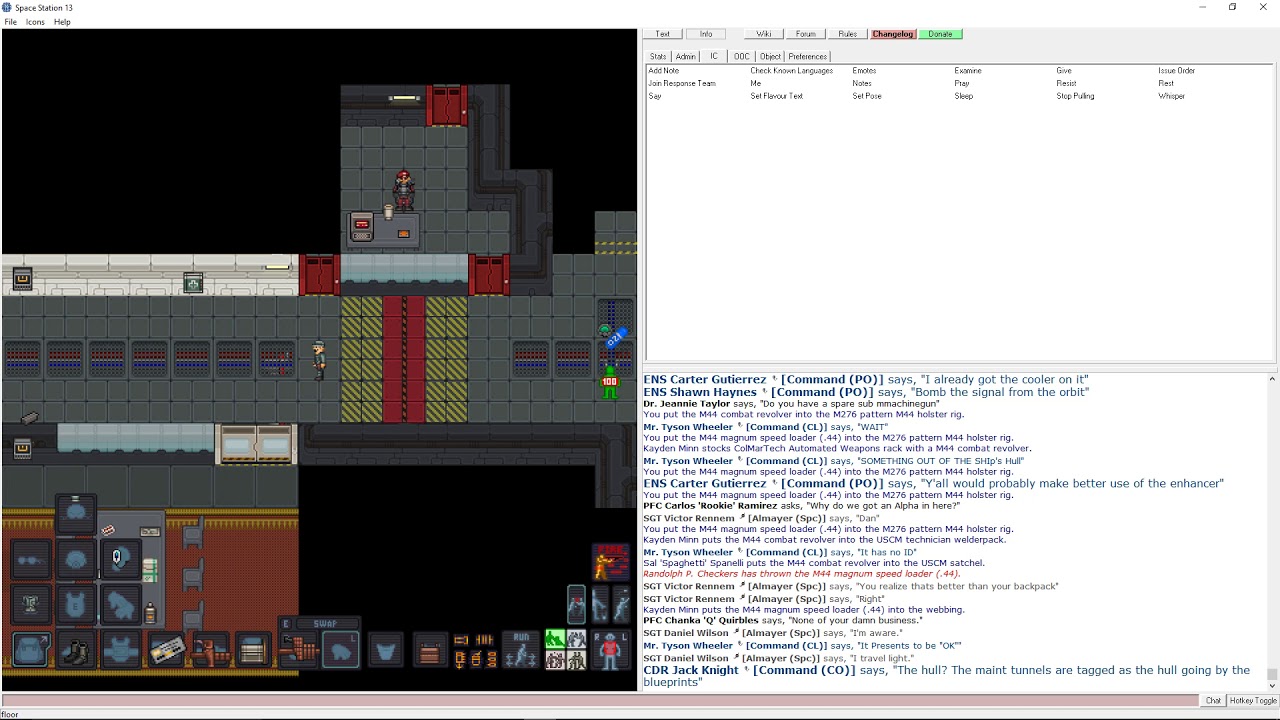Select the grab intent at lower left of the intent grid
The image size is (1280, 720).
[555, 660]
